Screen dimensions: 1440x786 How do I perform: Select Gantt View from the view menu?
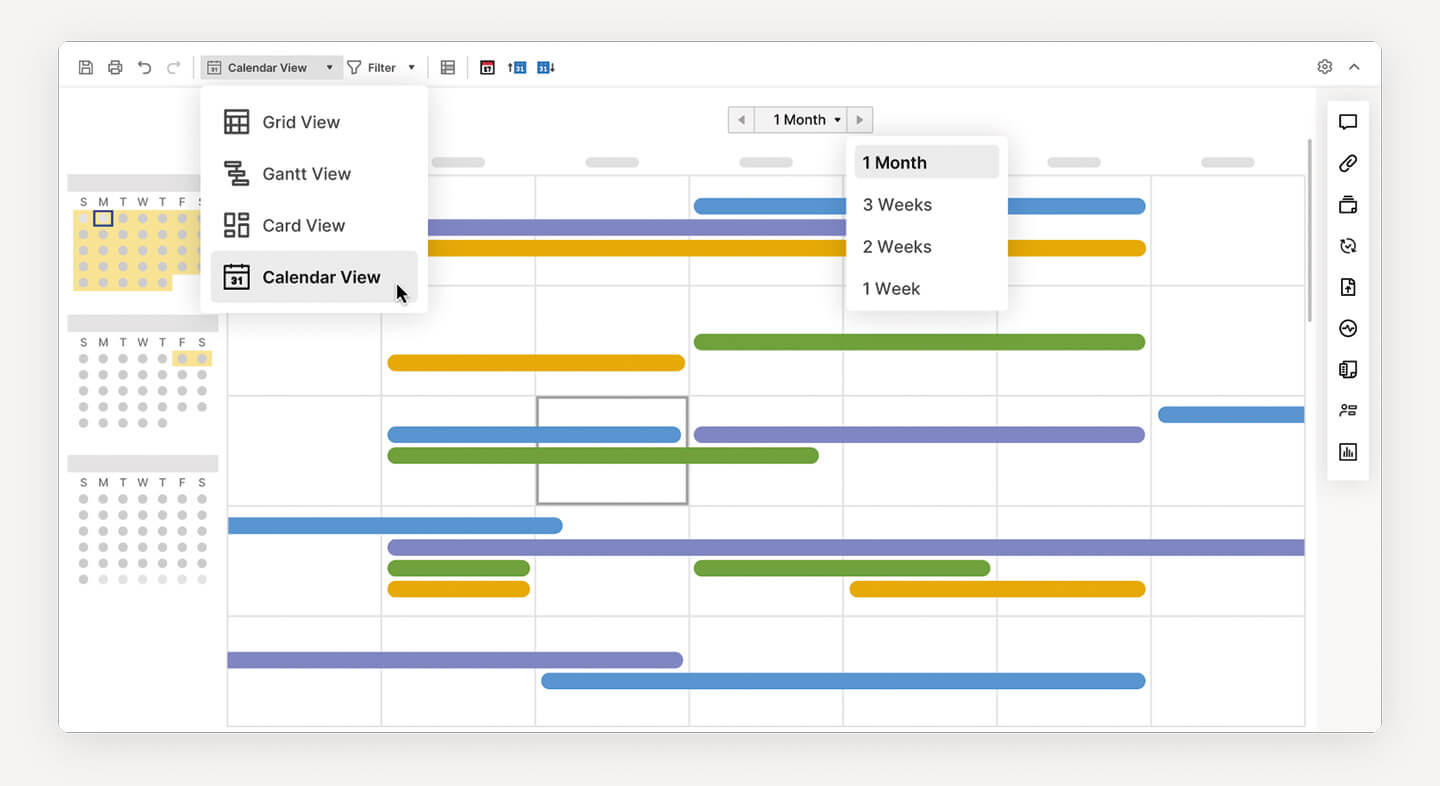tap(306, 174)
